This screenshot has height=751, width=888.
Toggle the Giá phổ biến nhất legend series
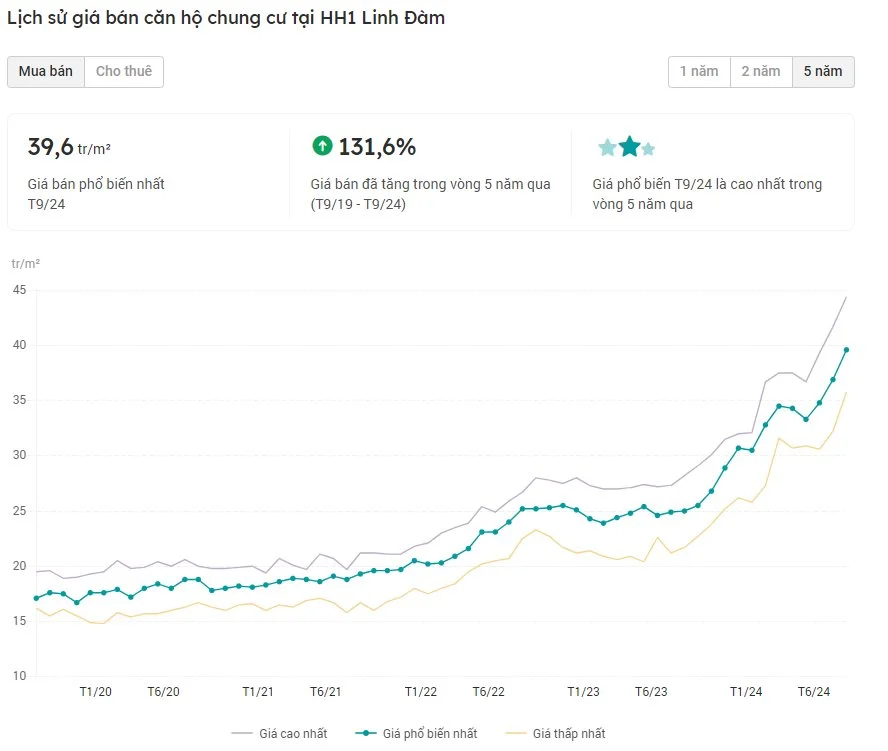pos(416,733)
